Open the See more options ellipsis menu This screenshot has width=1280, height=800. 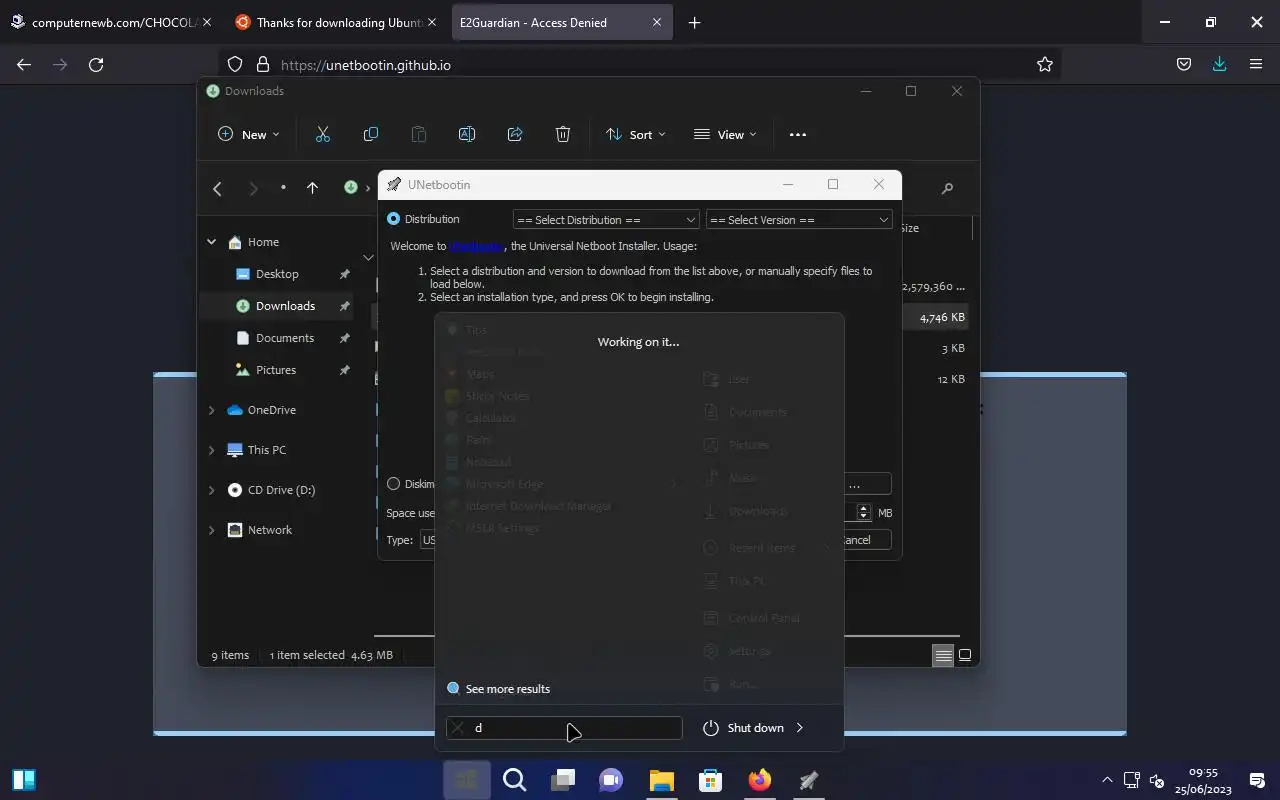797,134
